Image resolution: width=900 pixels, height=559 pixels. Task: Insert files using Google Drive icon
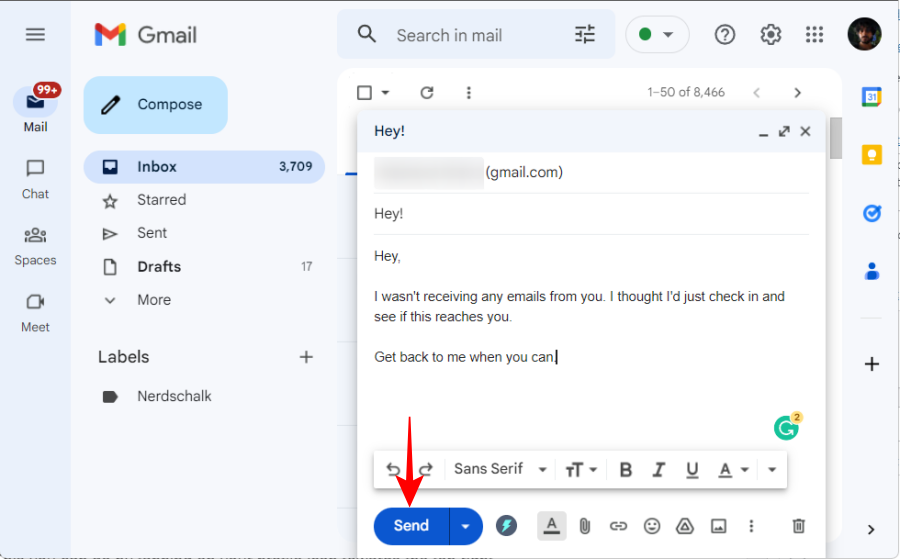coord(685,526)
